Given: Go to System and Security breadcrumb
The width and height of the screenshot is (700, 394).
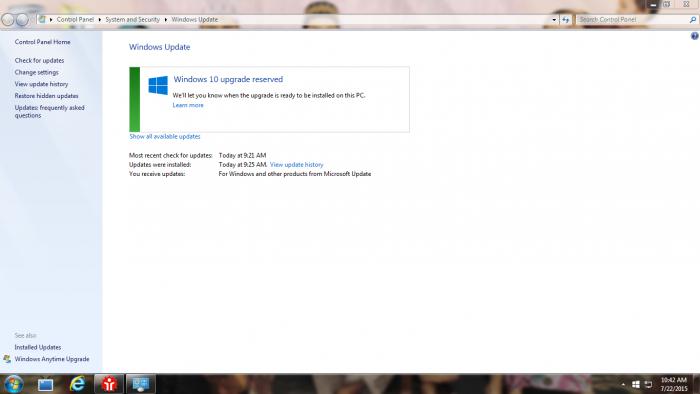Looking at the screenshot, I should (x=133, y=20).
